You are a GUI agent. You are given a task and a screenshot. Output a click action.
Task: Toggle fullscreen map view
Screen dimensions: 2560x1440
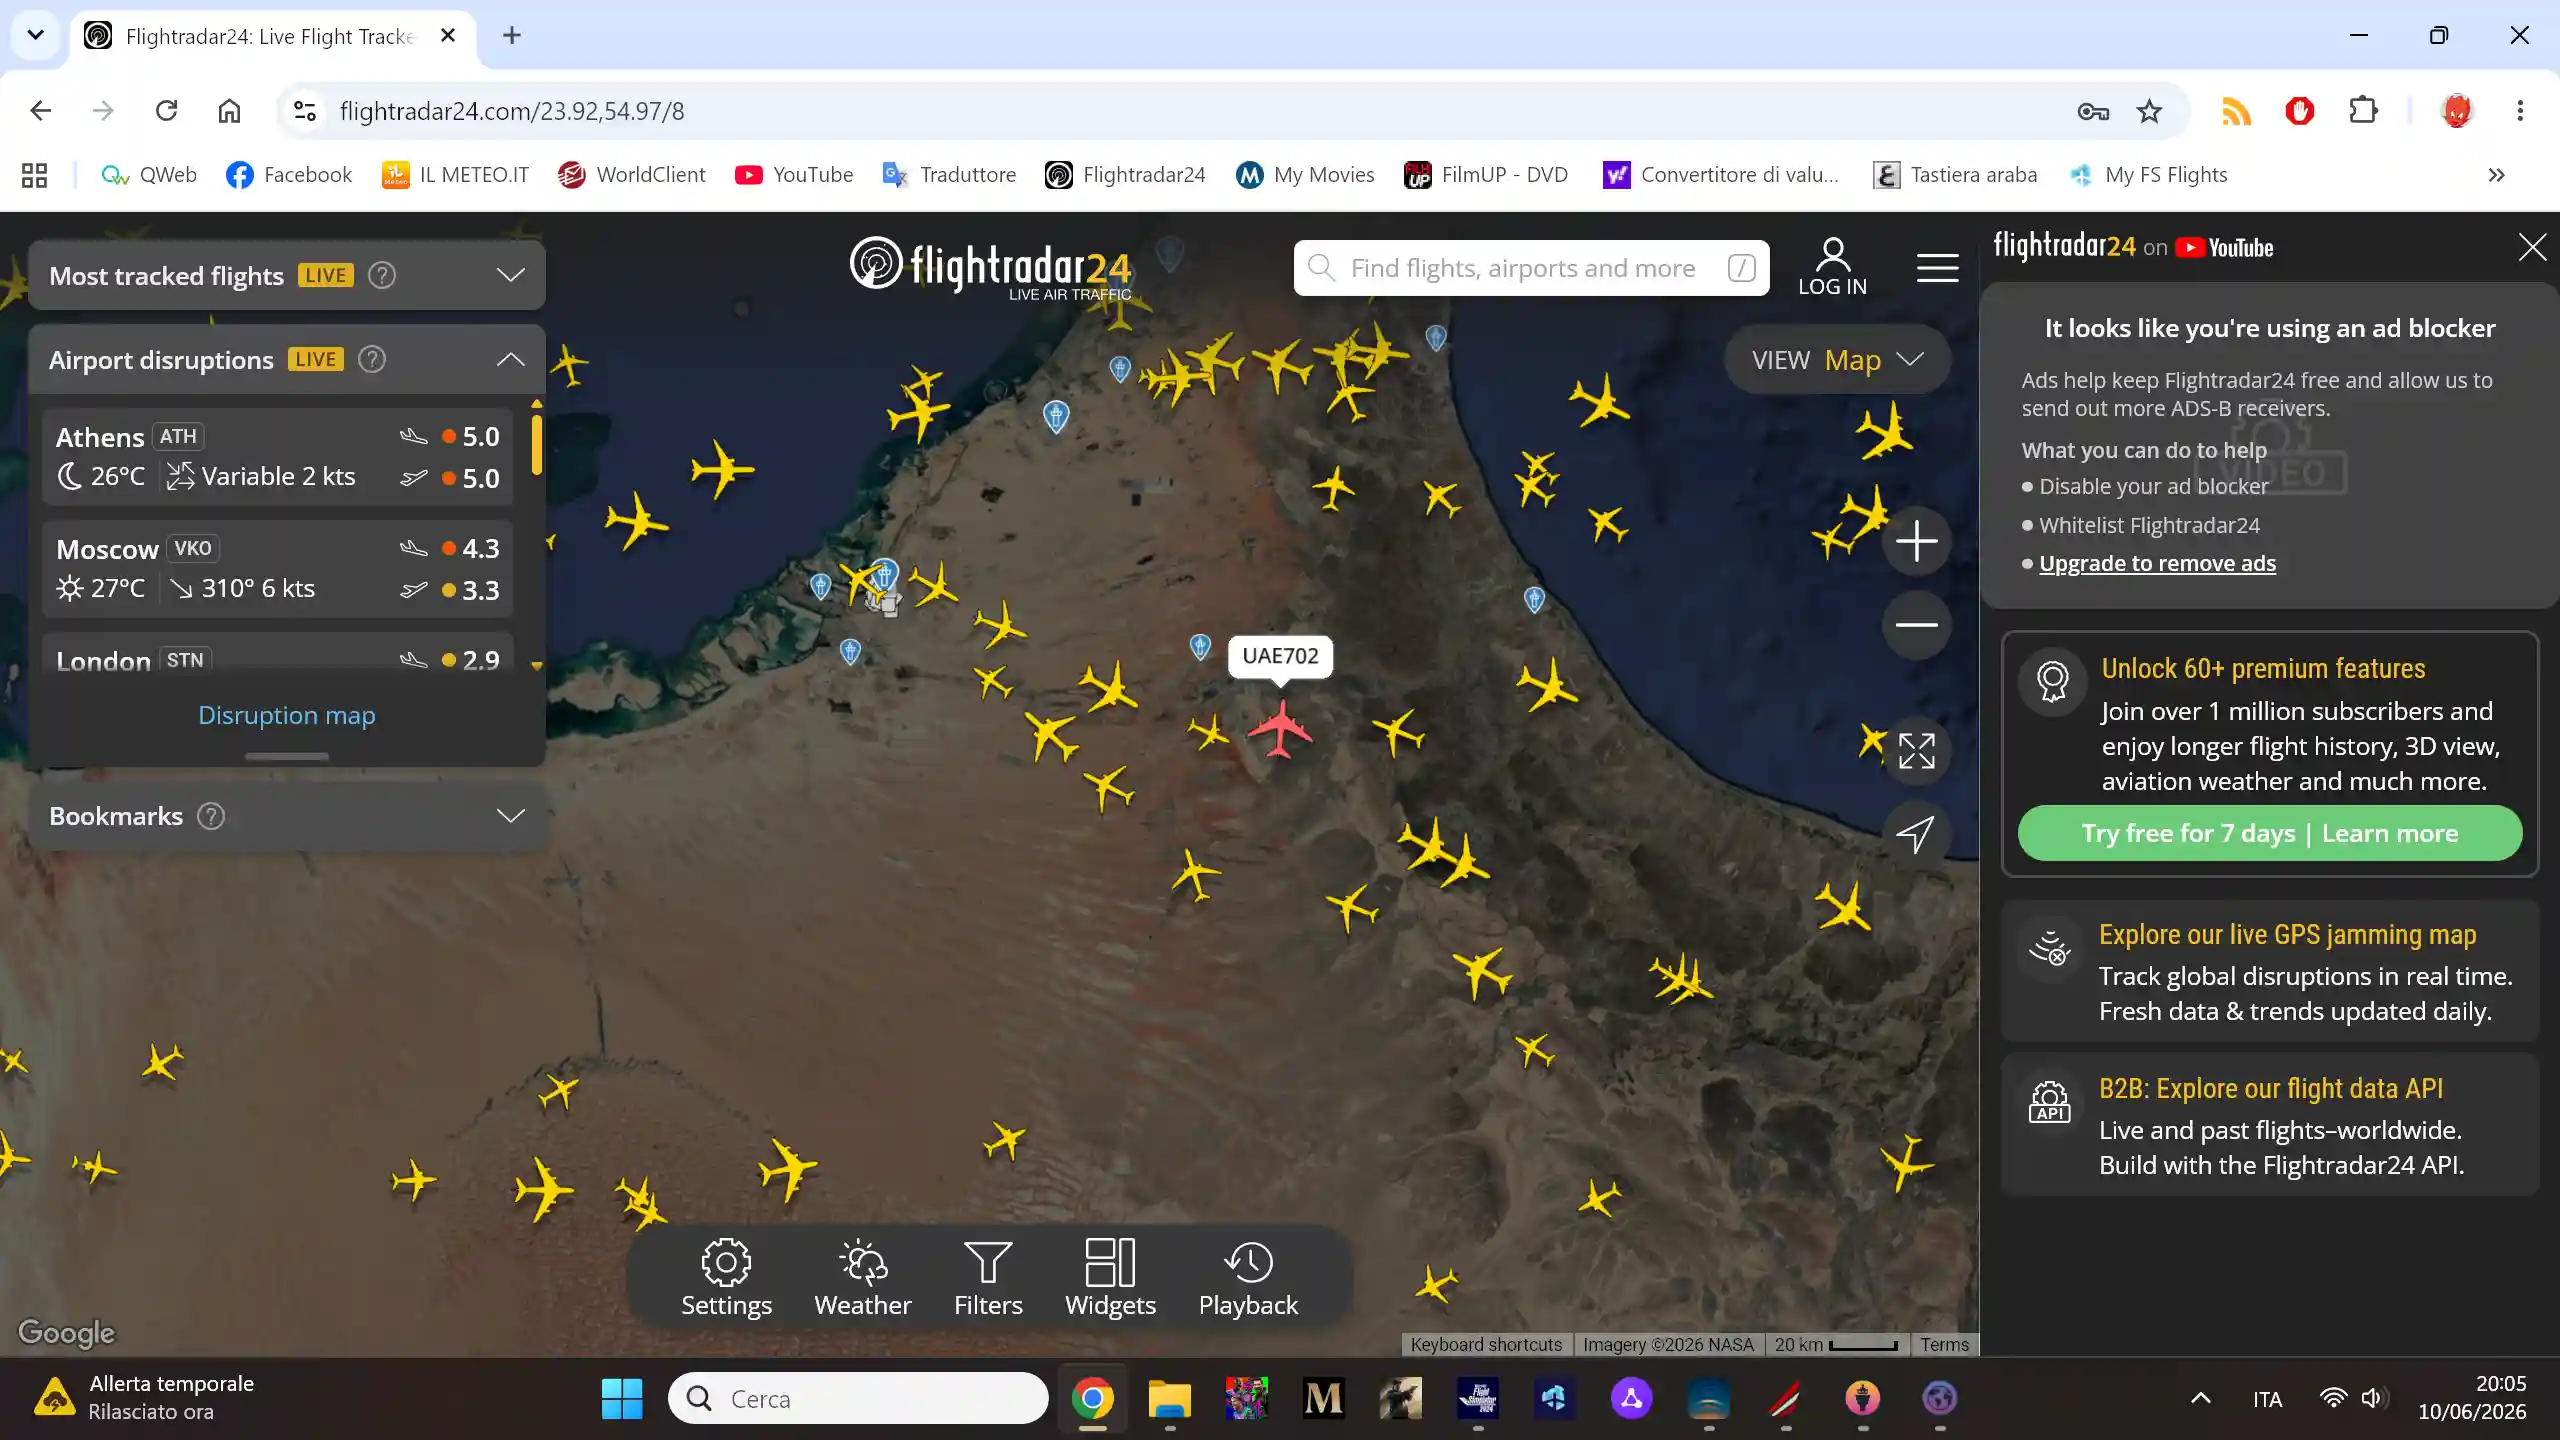(x=1916, y=751)
